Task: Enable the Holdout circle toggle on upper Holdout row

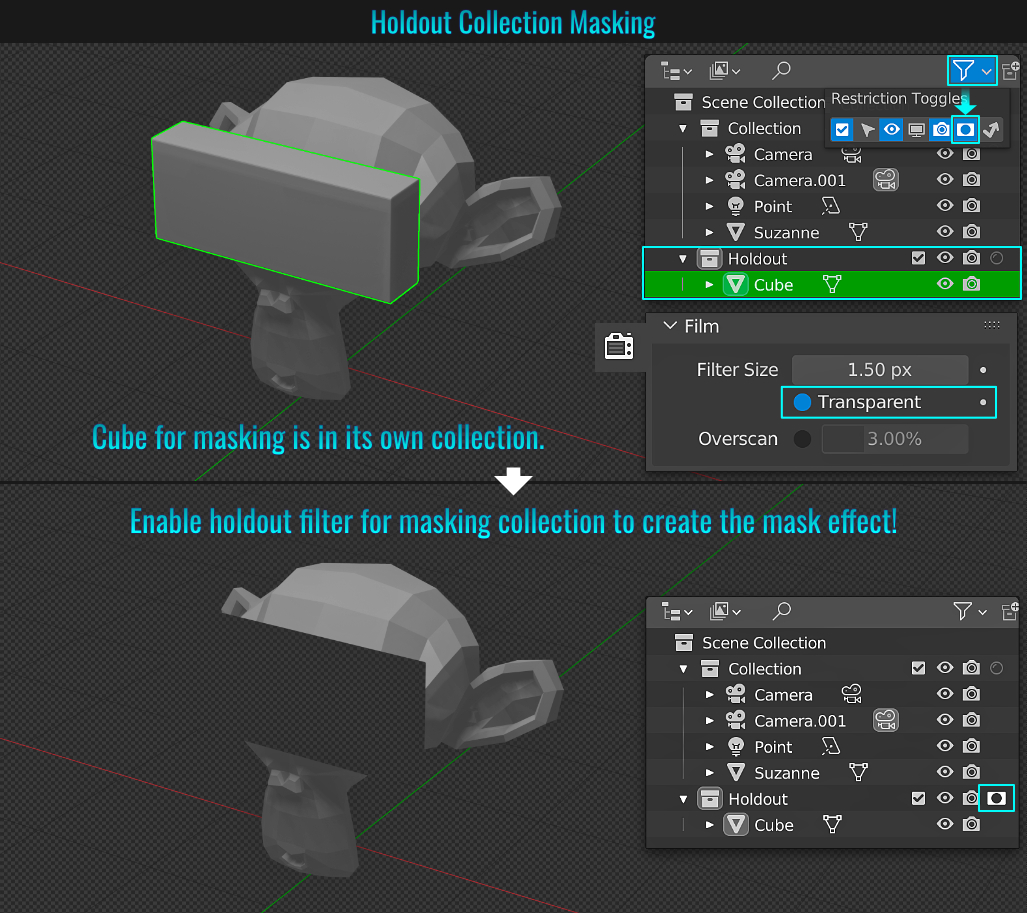Action: point(997,258)
